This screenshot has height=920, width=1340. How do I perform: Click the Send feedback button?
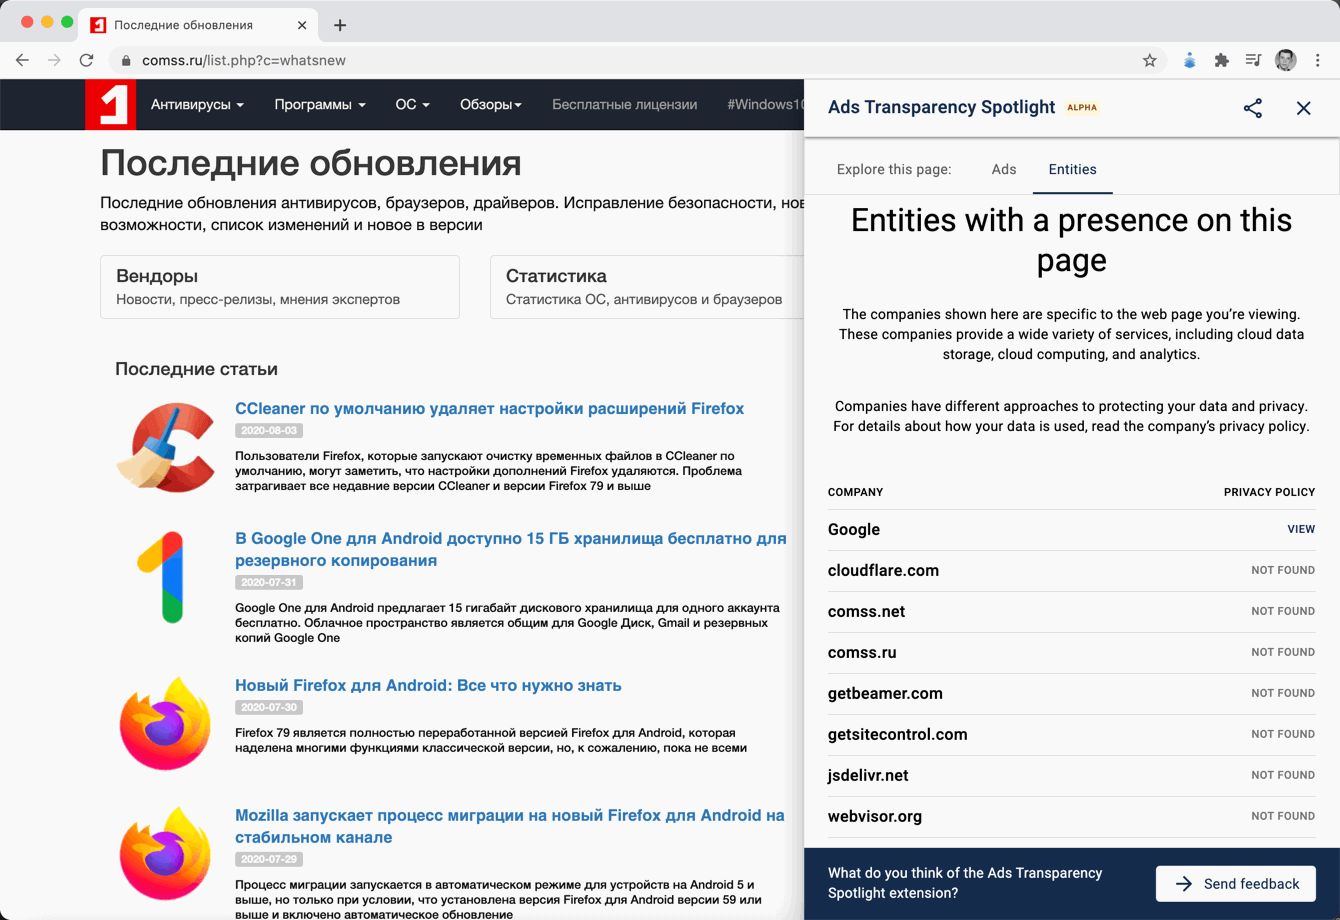click(x=1236, y=883)
